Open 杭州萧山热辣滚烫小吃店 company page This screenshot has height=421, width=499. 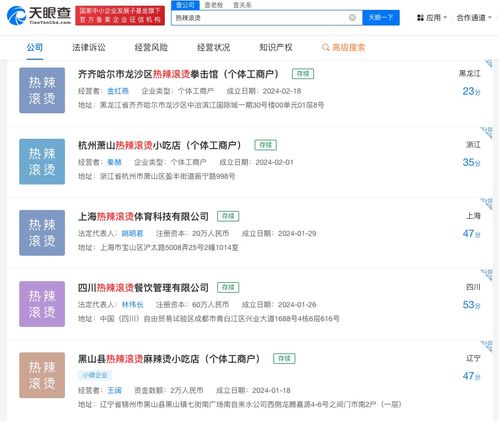tap(160, 145)
